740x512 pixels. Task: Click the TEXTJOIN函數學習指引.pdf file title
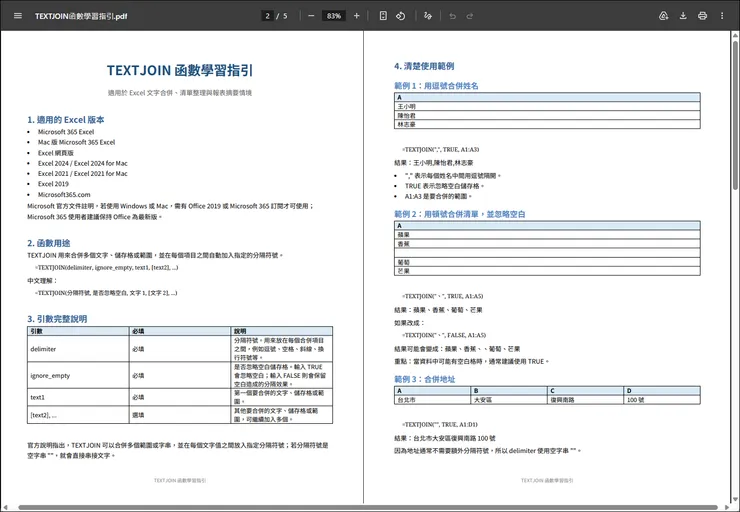tap(81, 16)
